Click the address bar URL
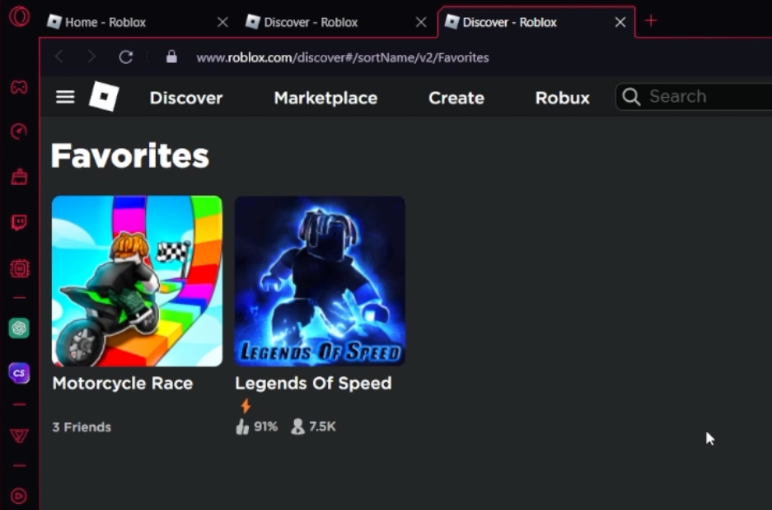772x510 pixels. [342, 58]
